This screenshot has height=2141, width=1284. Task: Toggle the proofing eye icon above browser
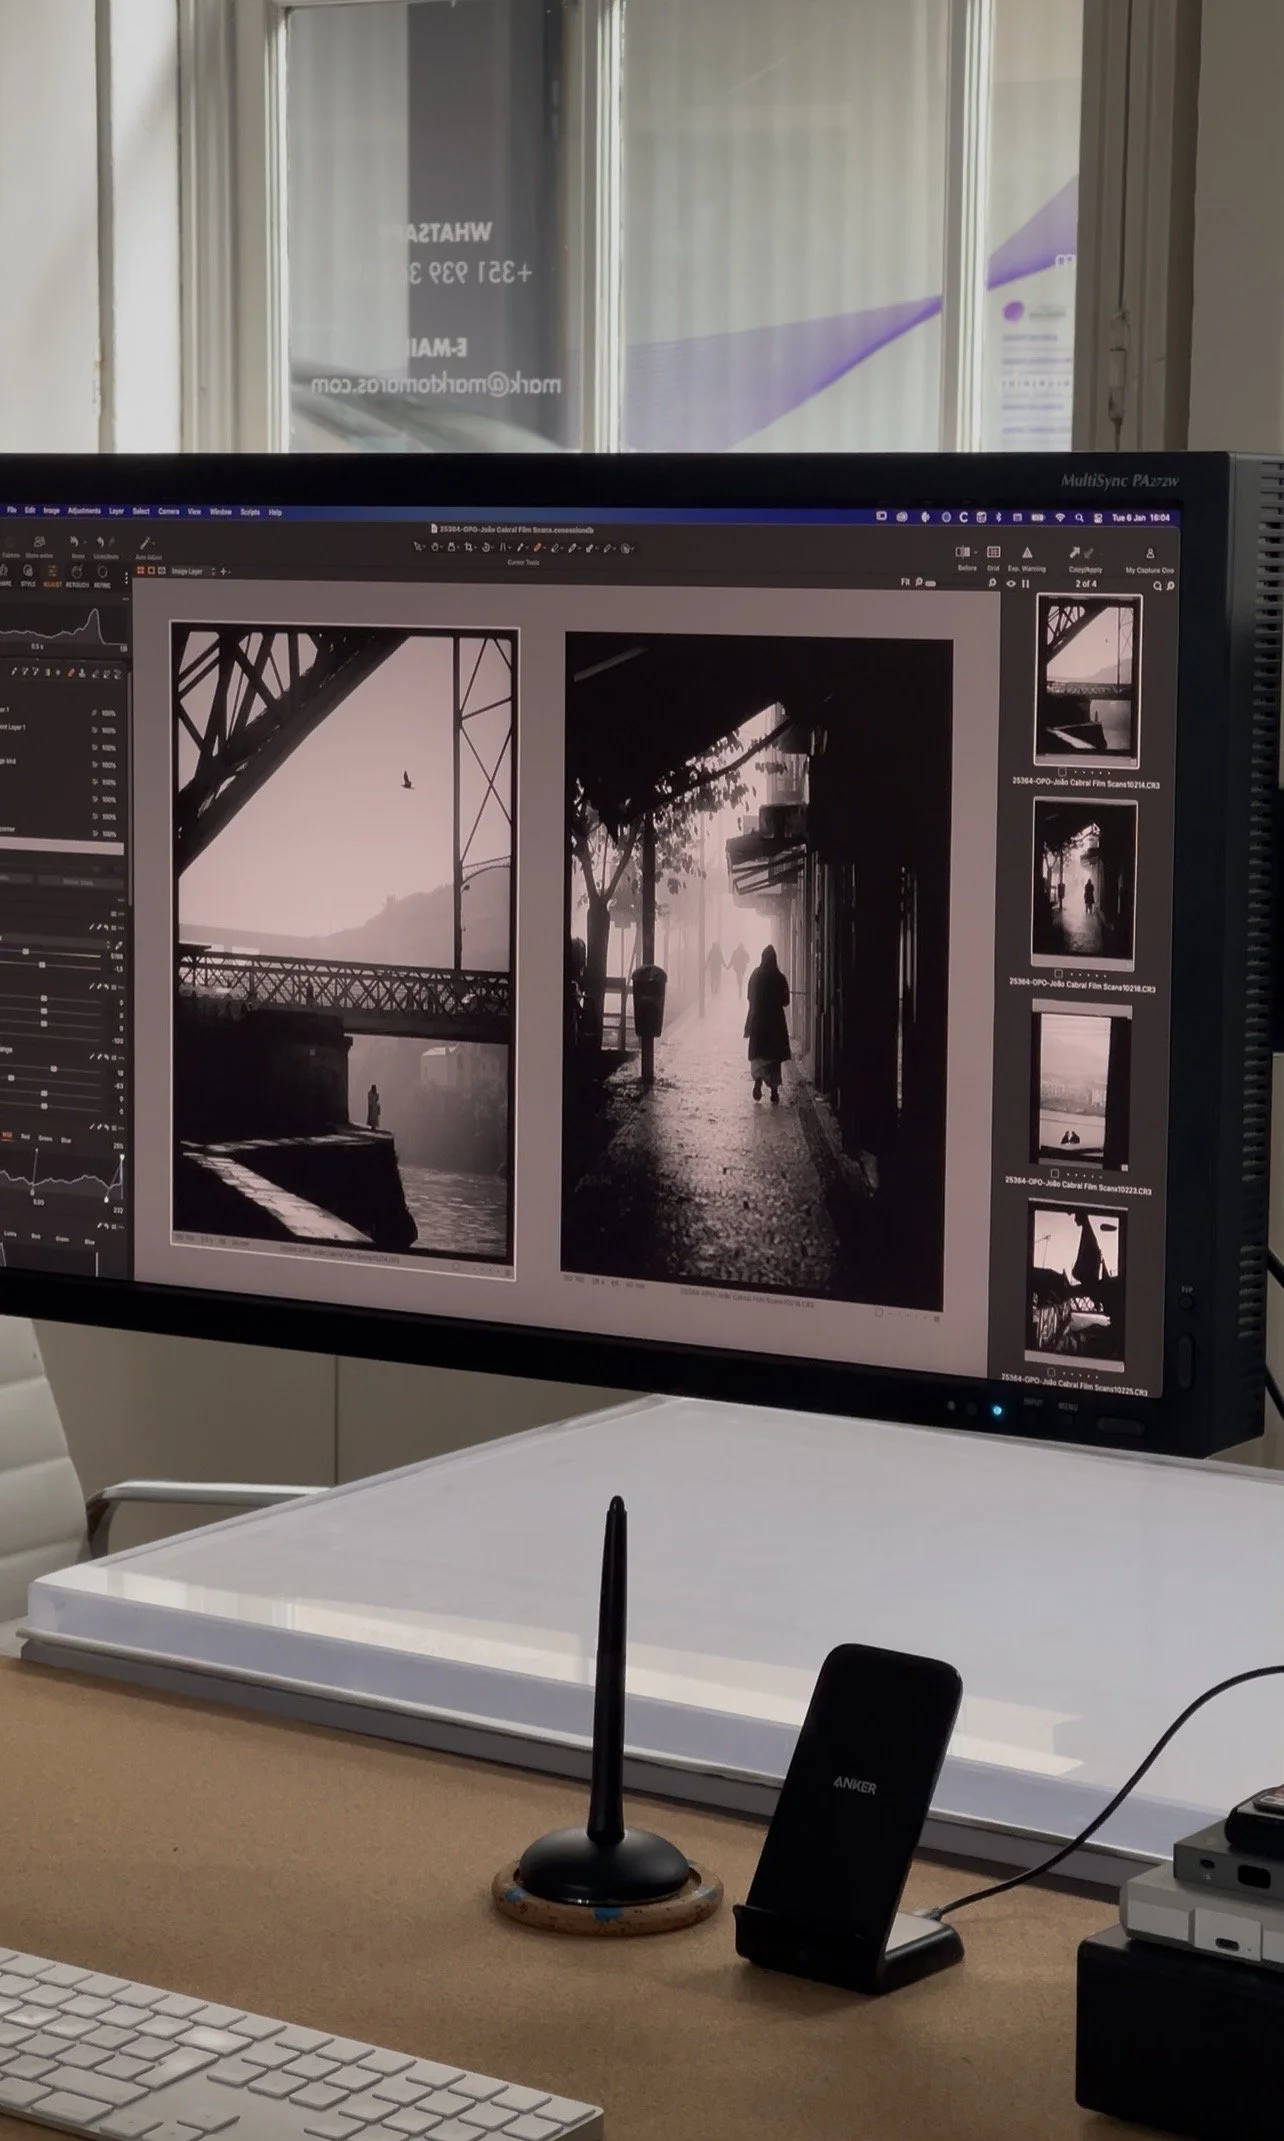[x=1011, y=584]
